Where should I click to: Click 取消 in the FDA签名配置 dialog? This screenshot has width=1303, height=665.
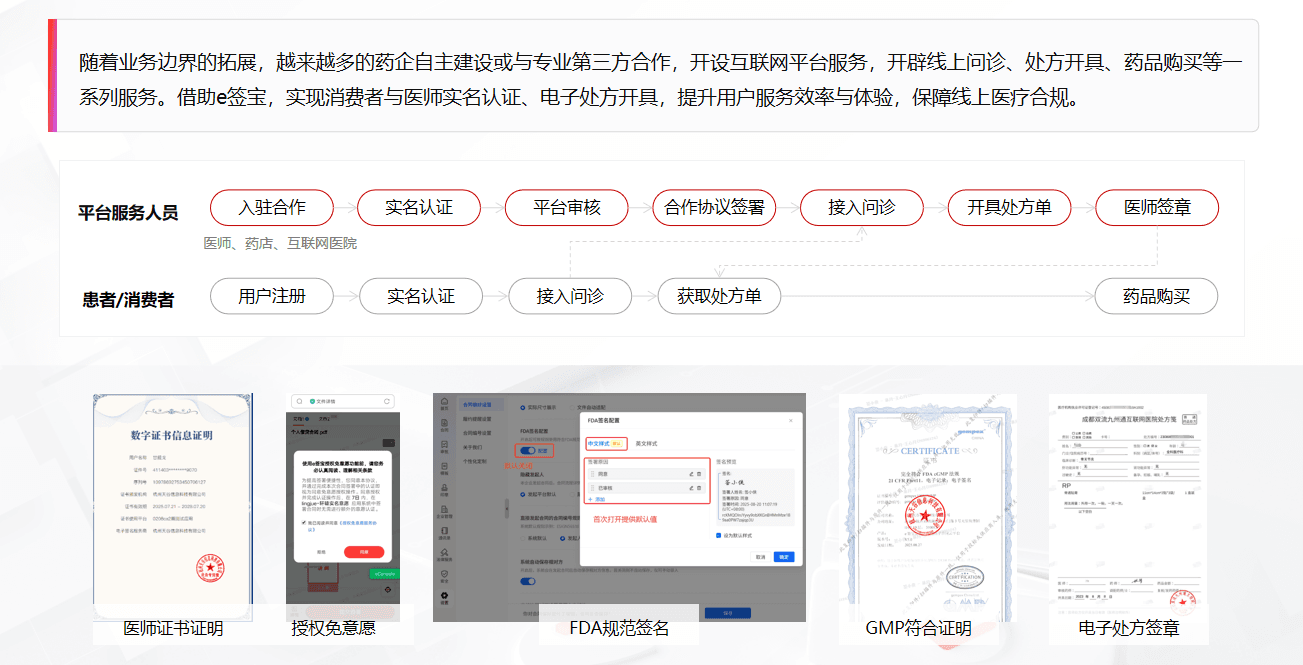point(760,557)
